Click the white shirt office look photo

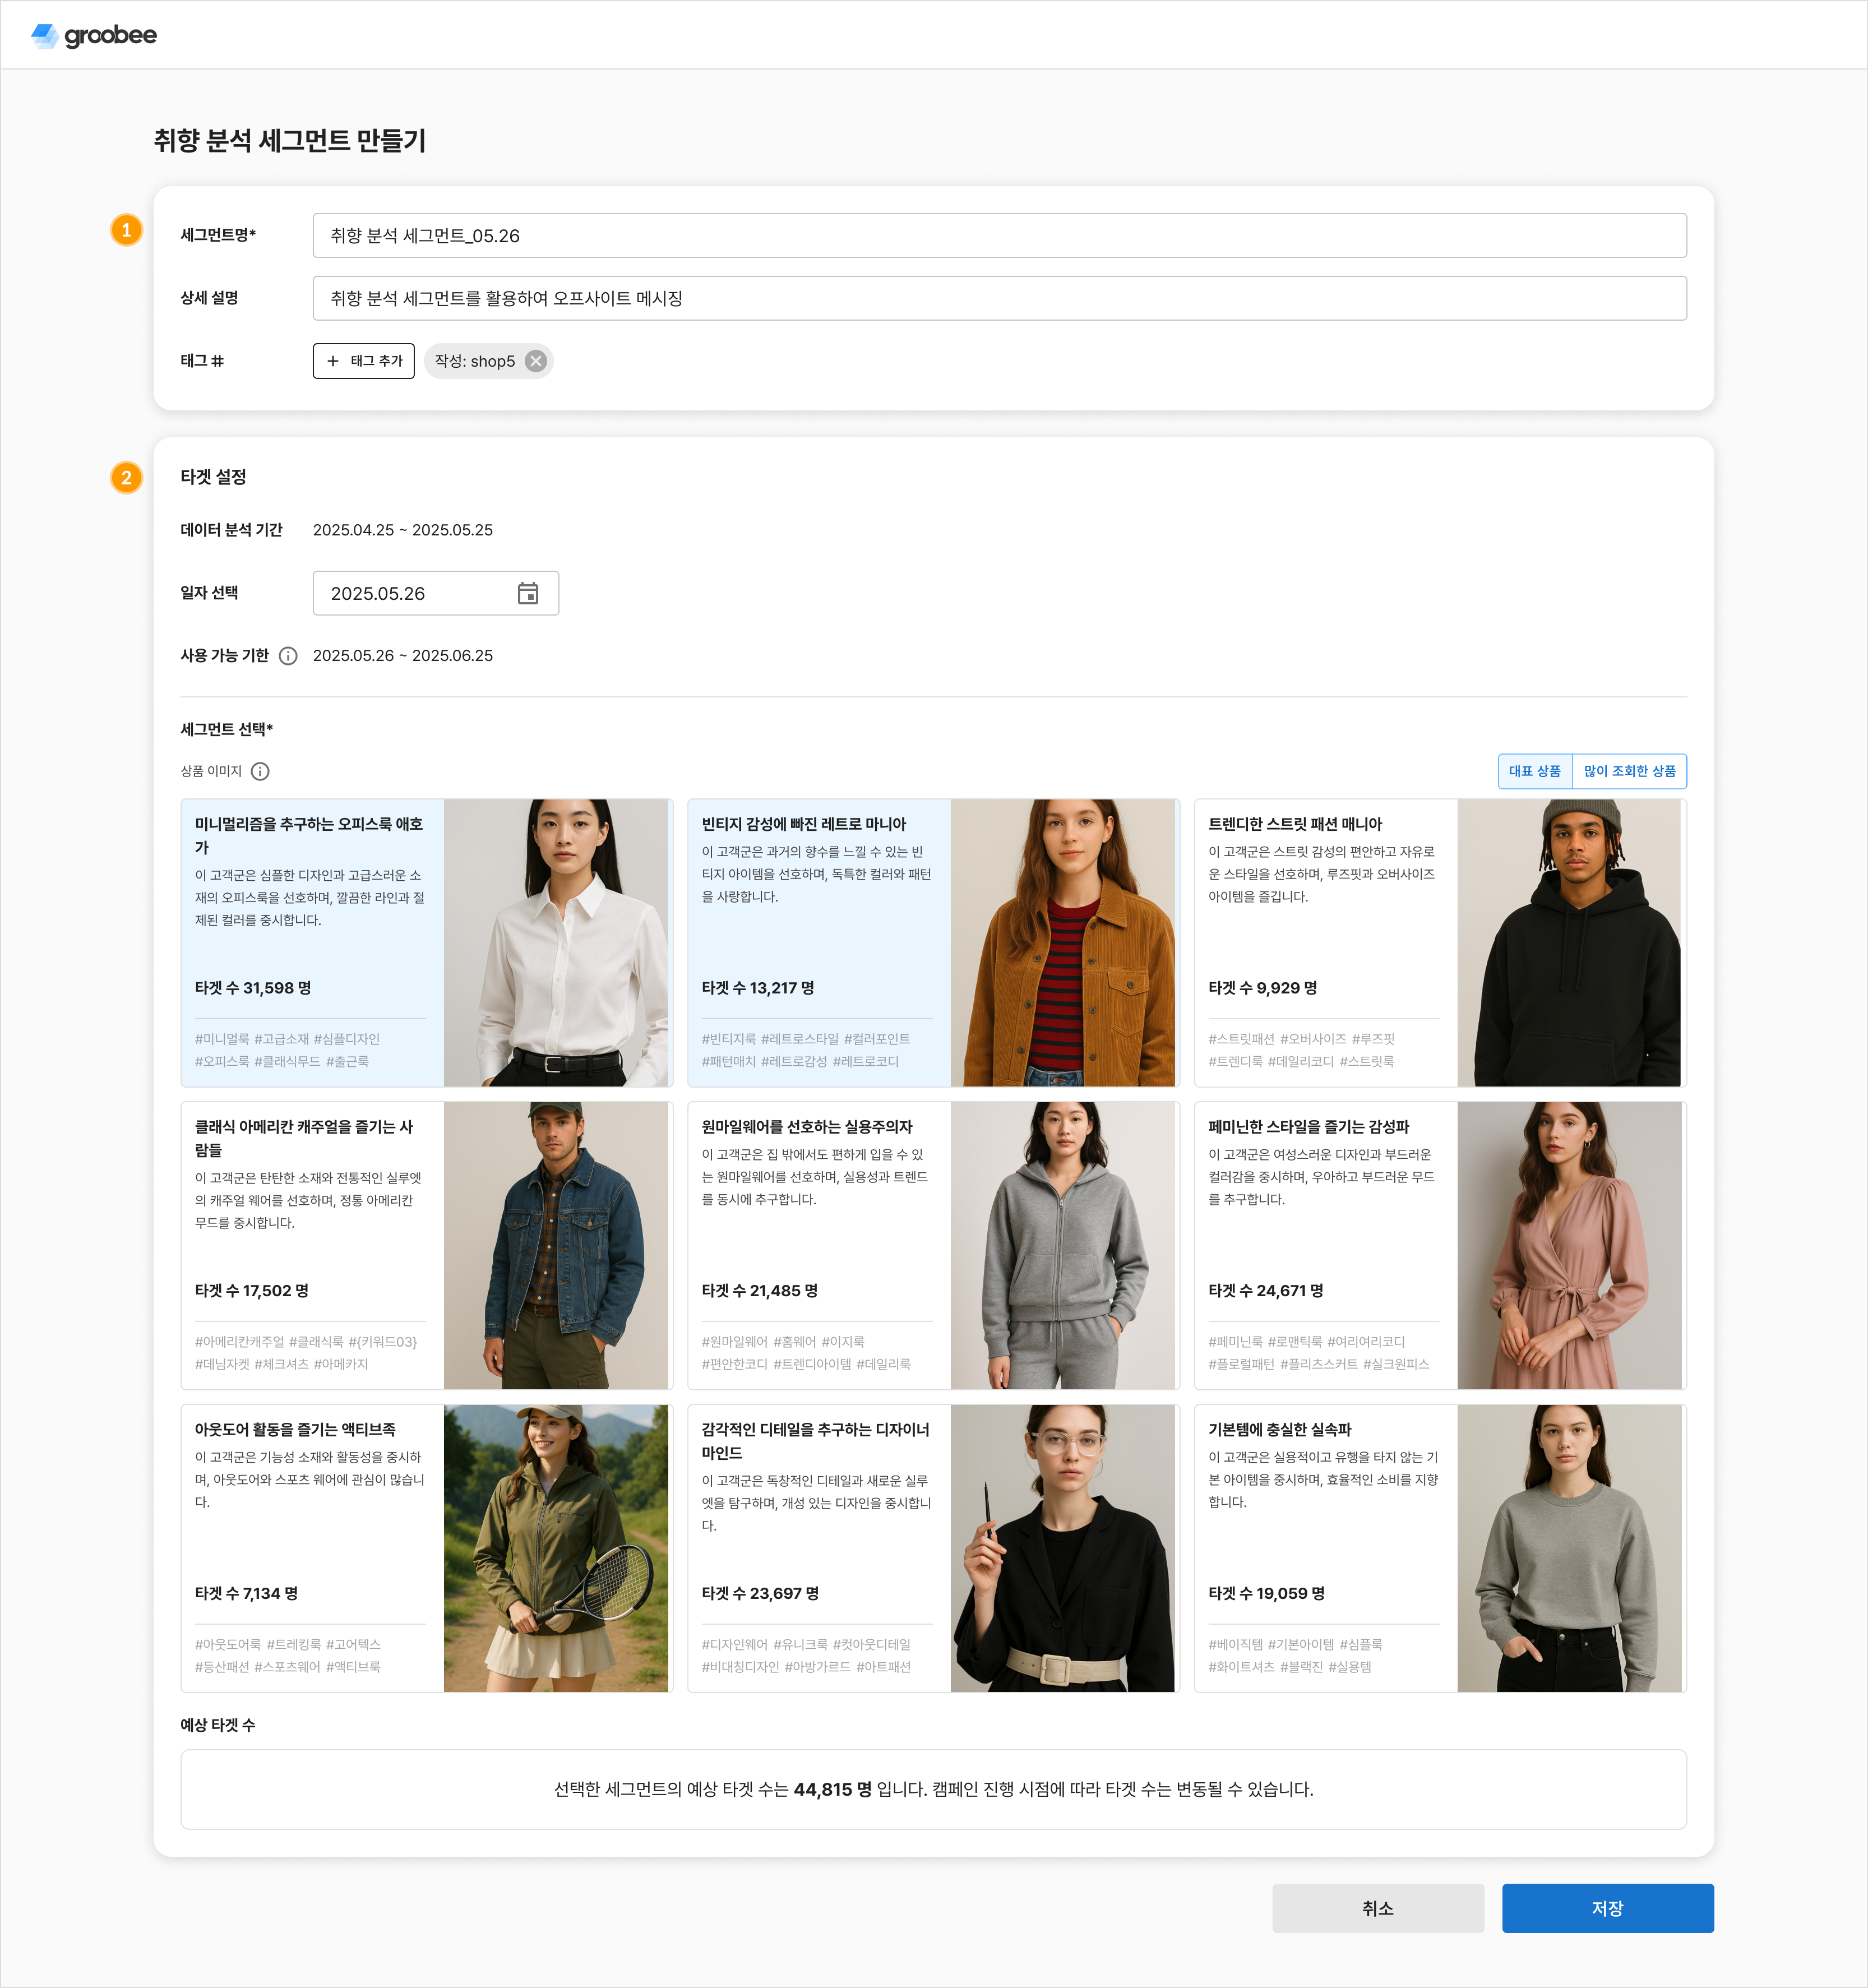[x=556, y=943]
